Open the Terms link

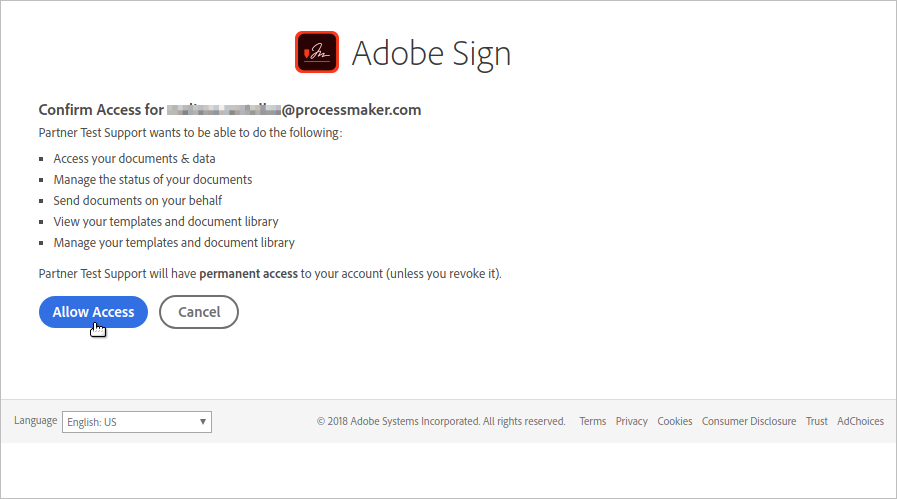(592, 421)
